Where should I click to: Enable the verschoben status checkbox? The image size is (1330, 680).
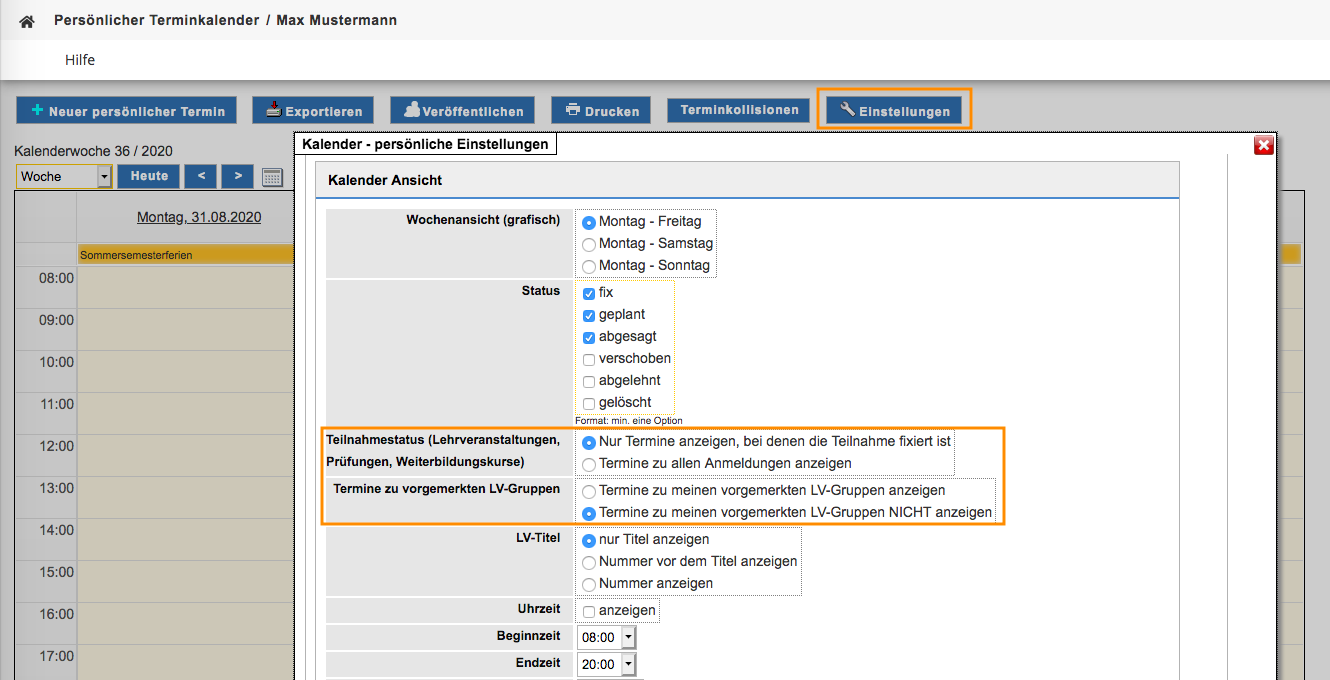click(x=589, y=359)
